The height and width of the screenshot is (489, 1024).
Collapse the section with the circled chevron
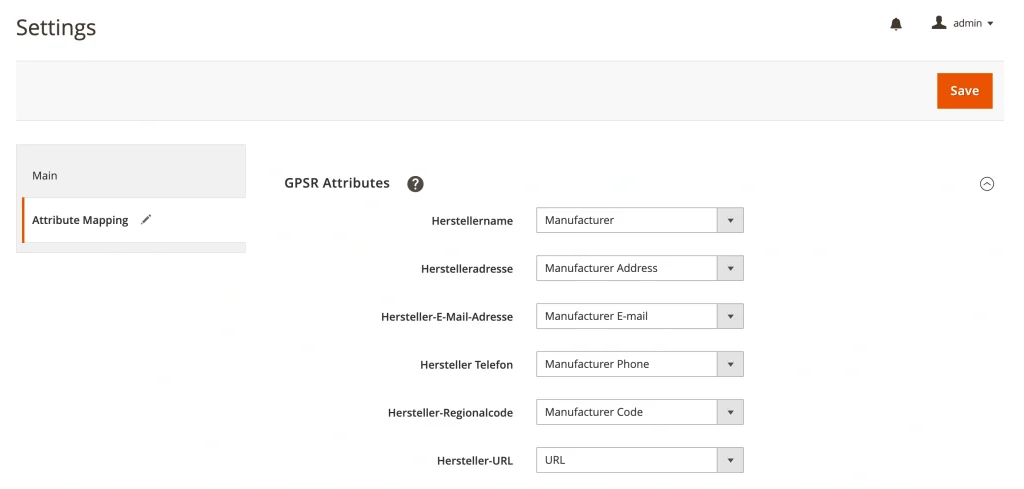point(987,184)
